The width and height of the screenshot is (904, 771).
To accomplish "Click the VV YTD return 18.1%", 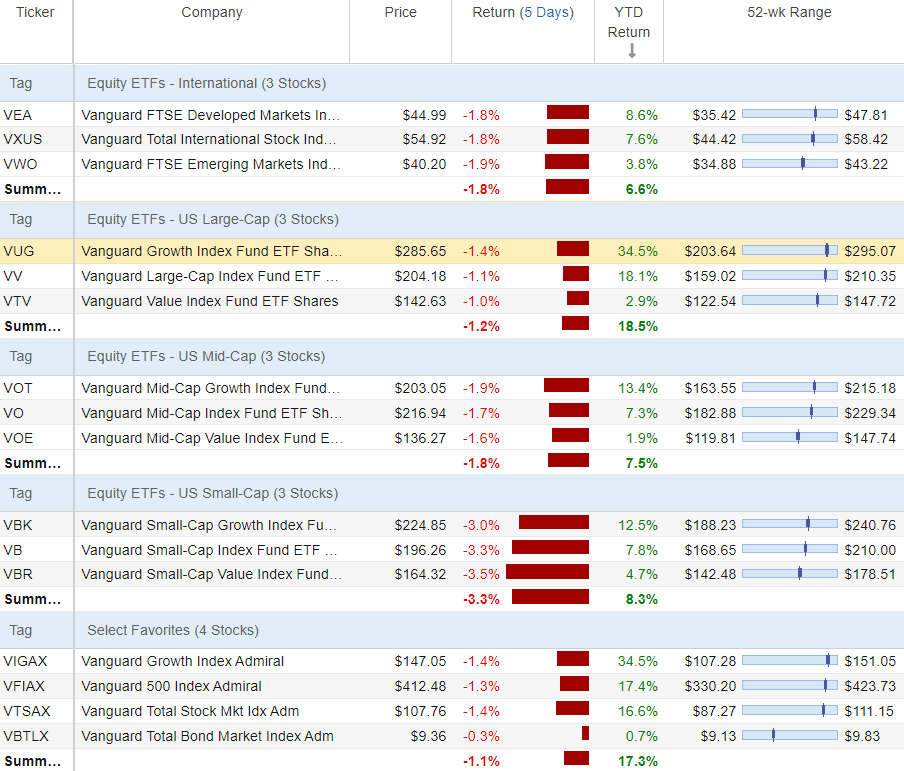I will point(638,276).
